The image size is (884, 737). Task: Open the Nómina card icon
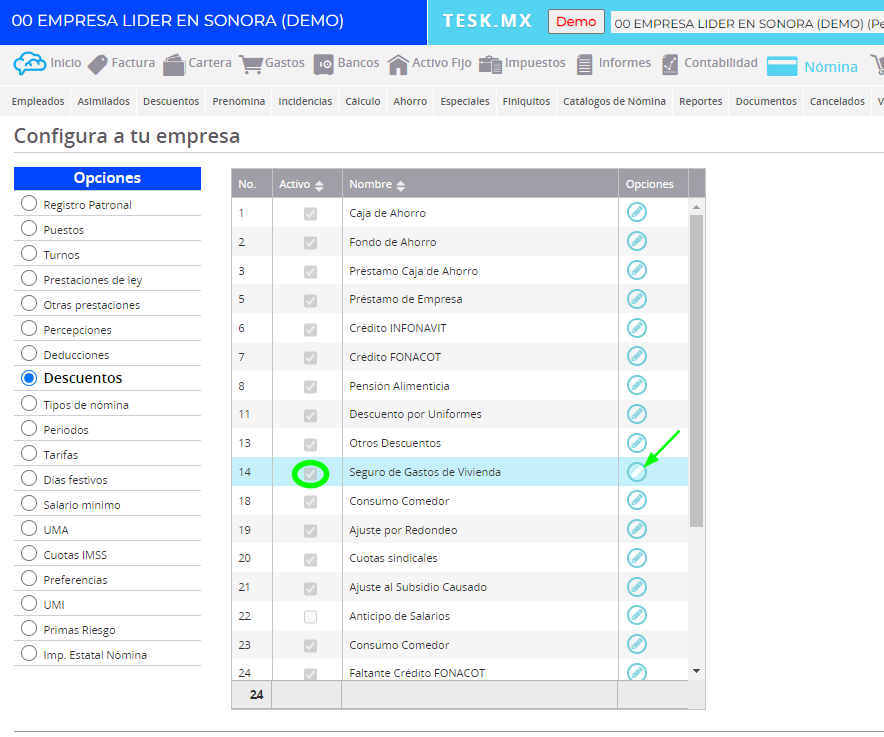coord(782,66)
